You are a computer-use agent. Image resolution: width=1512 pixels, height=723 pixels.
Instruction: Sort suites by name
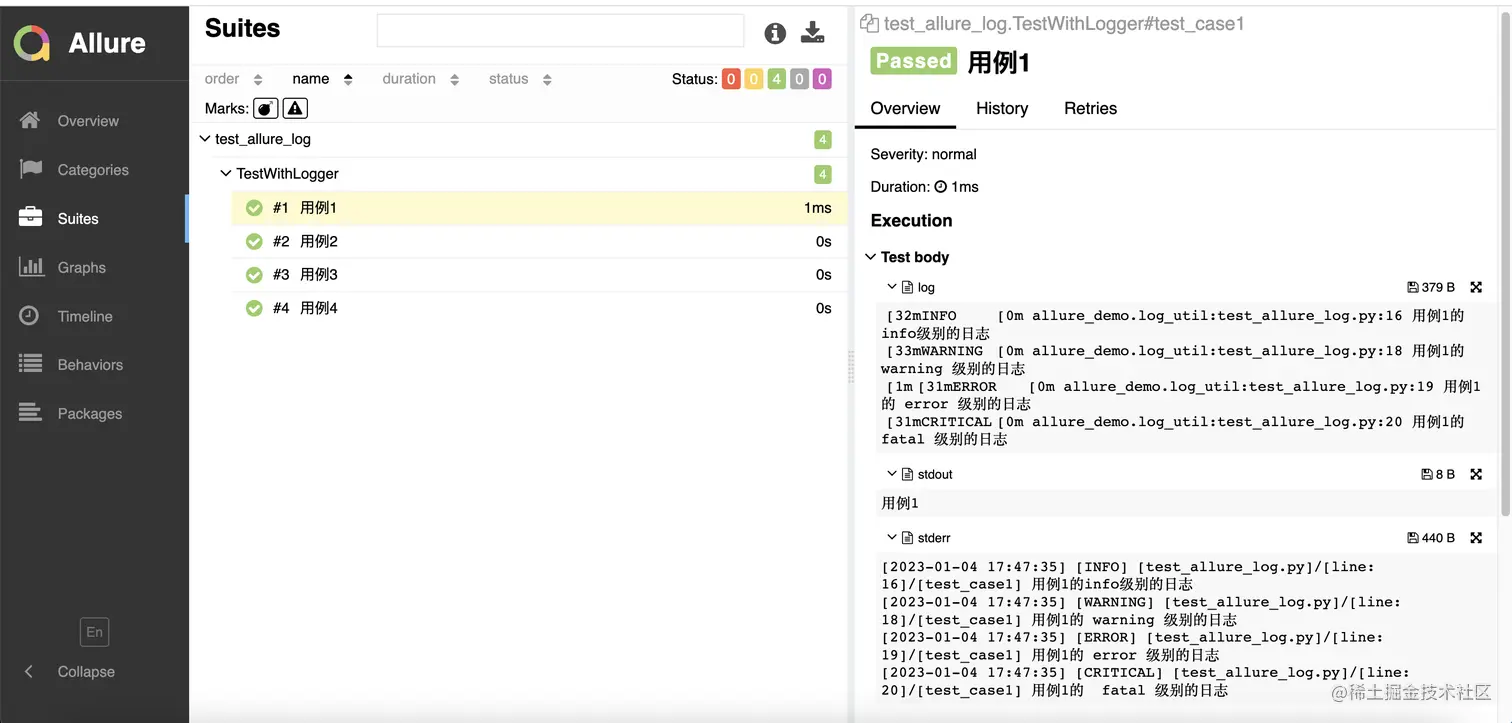pyautogui.click(x=322, y=79)
